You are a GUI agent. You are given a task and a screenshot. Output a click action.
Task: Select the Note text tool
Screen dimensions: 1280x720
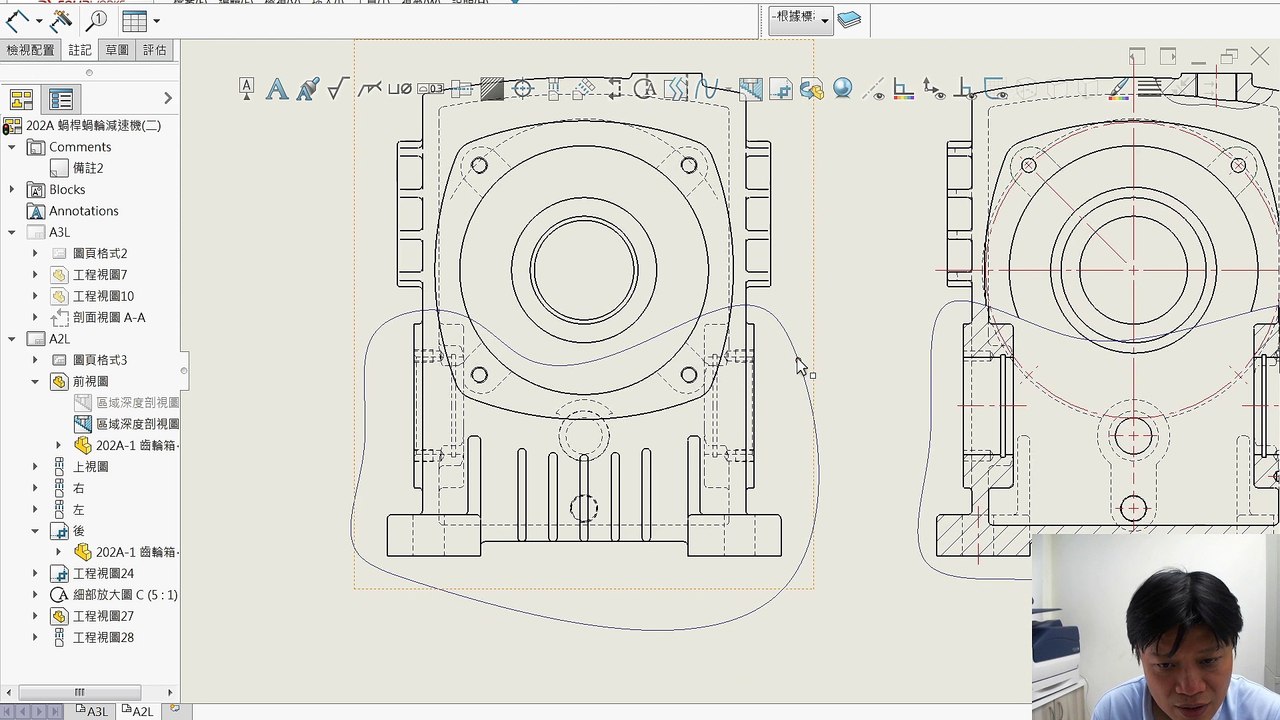pos(277,89)
